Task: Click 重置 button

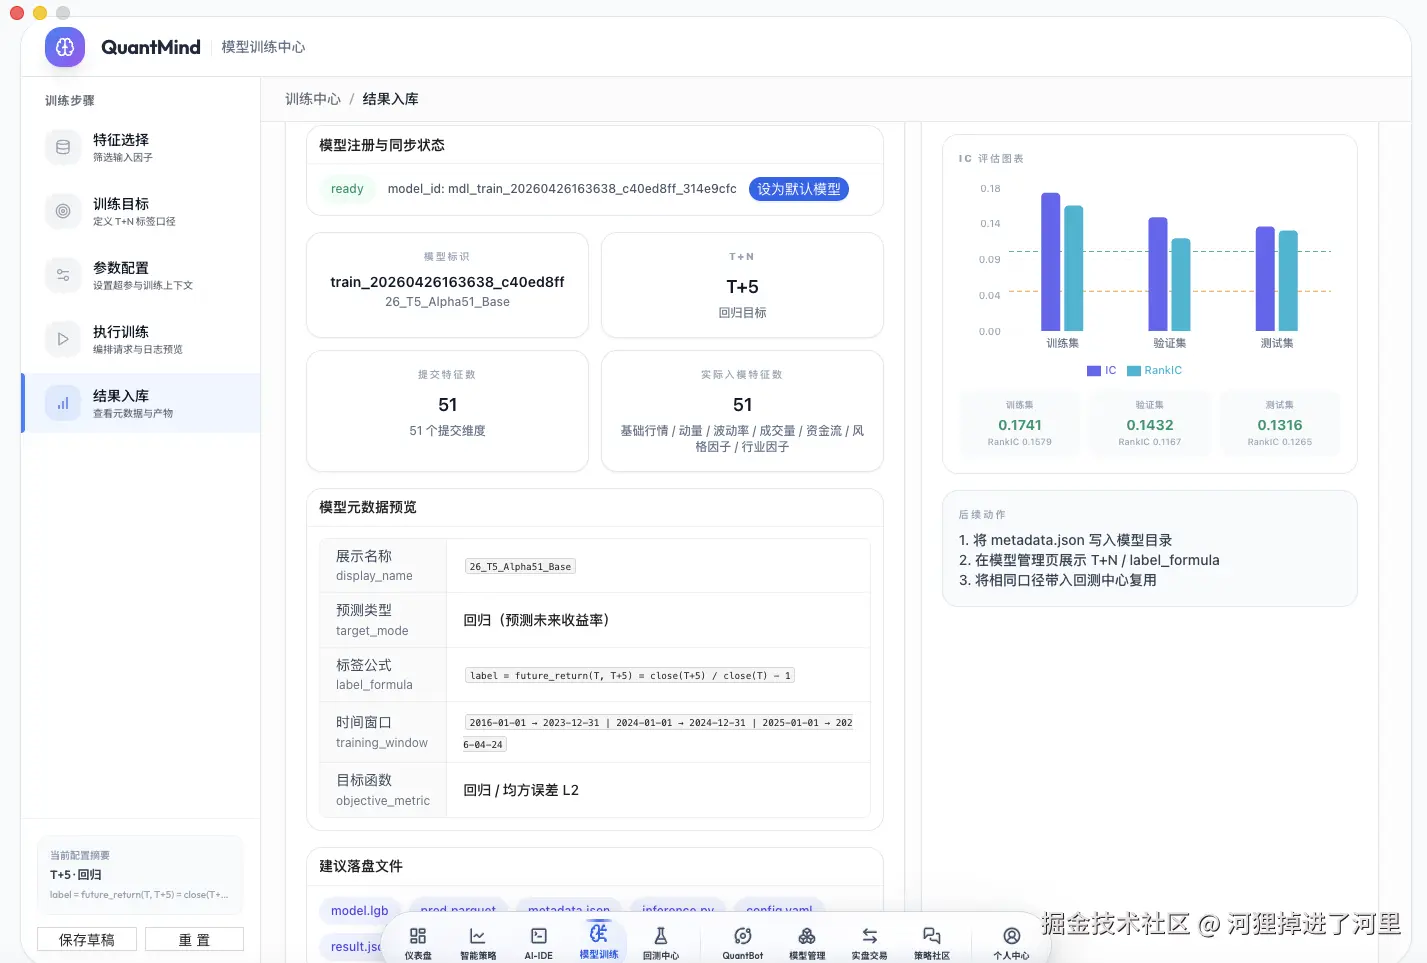Action: pos(194,939)
